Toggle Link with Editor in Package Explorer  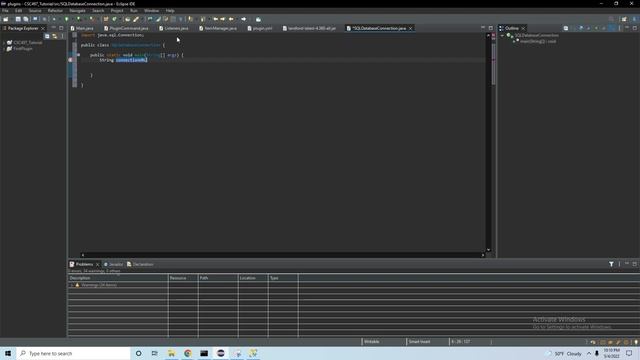click(55, 36)
